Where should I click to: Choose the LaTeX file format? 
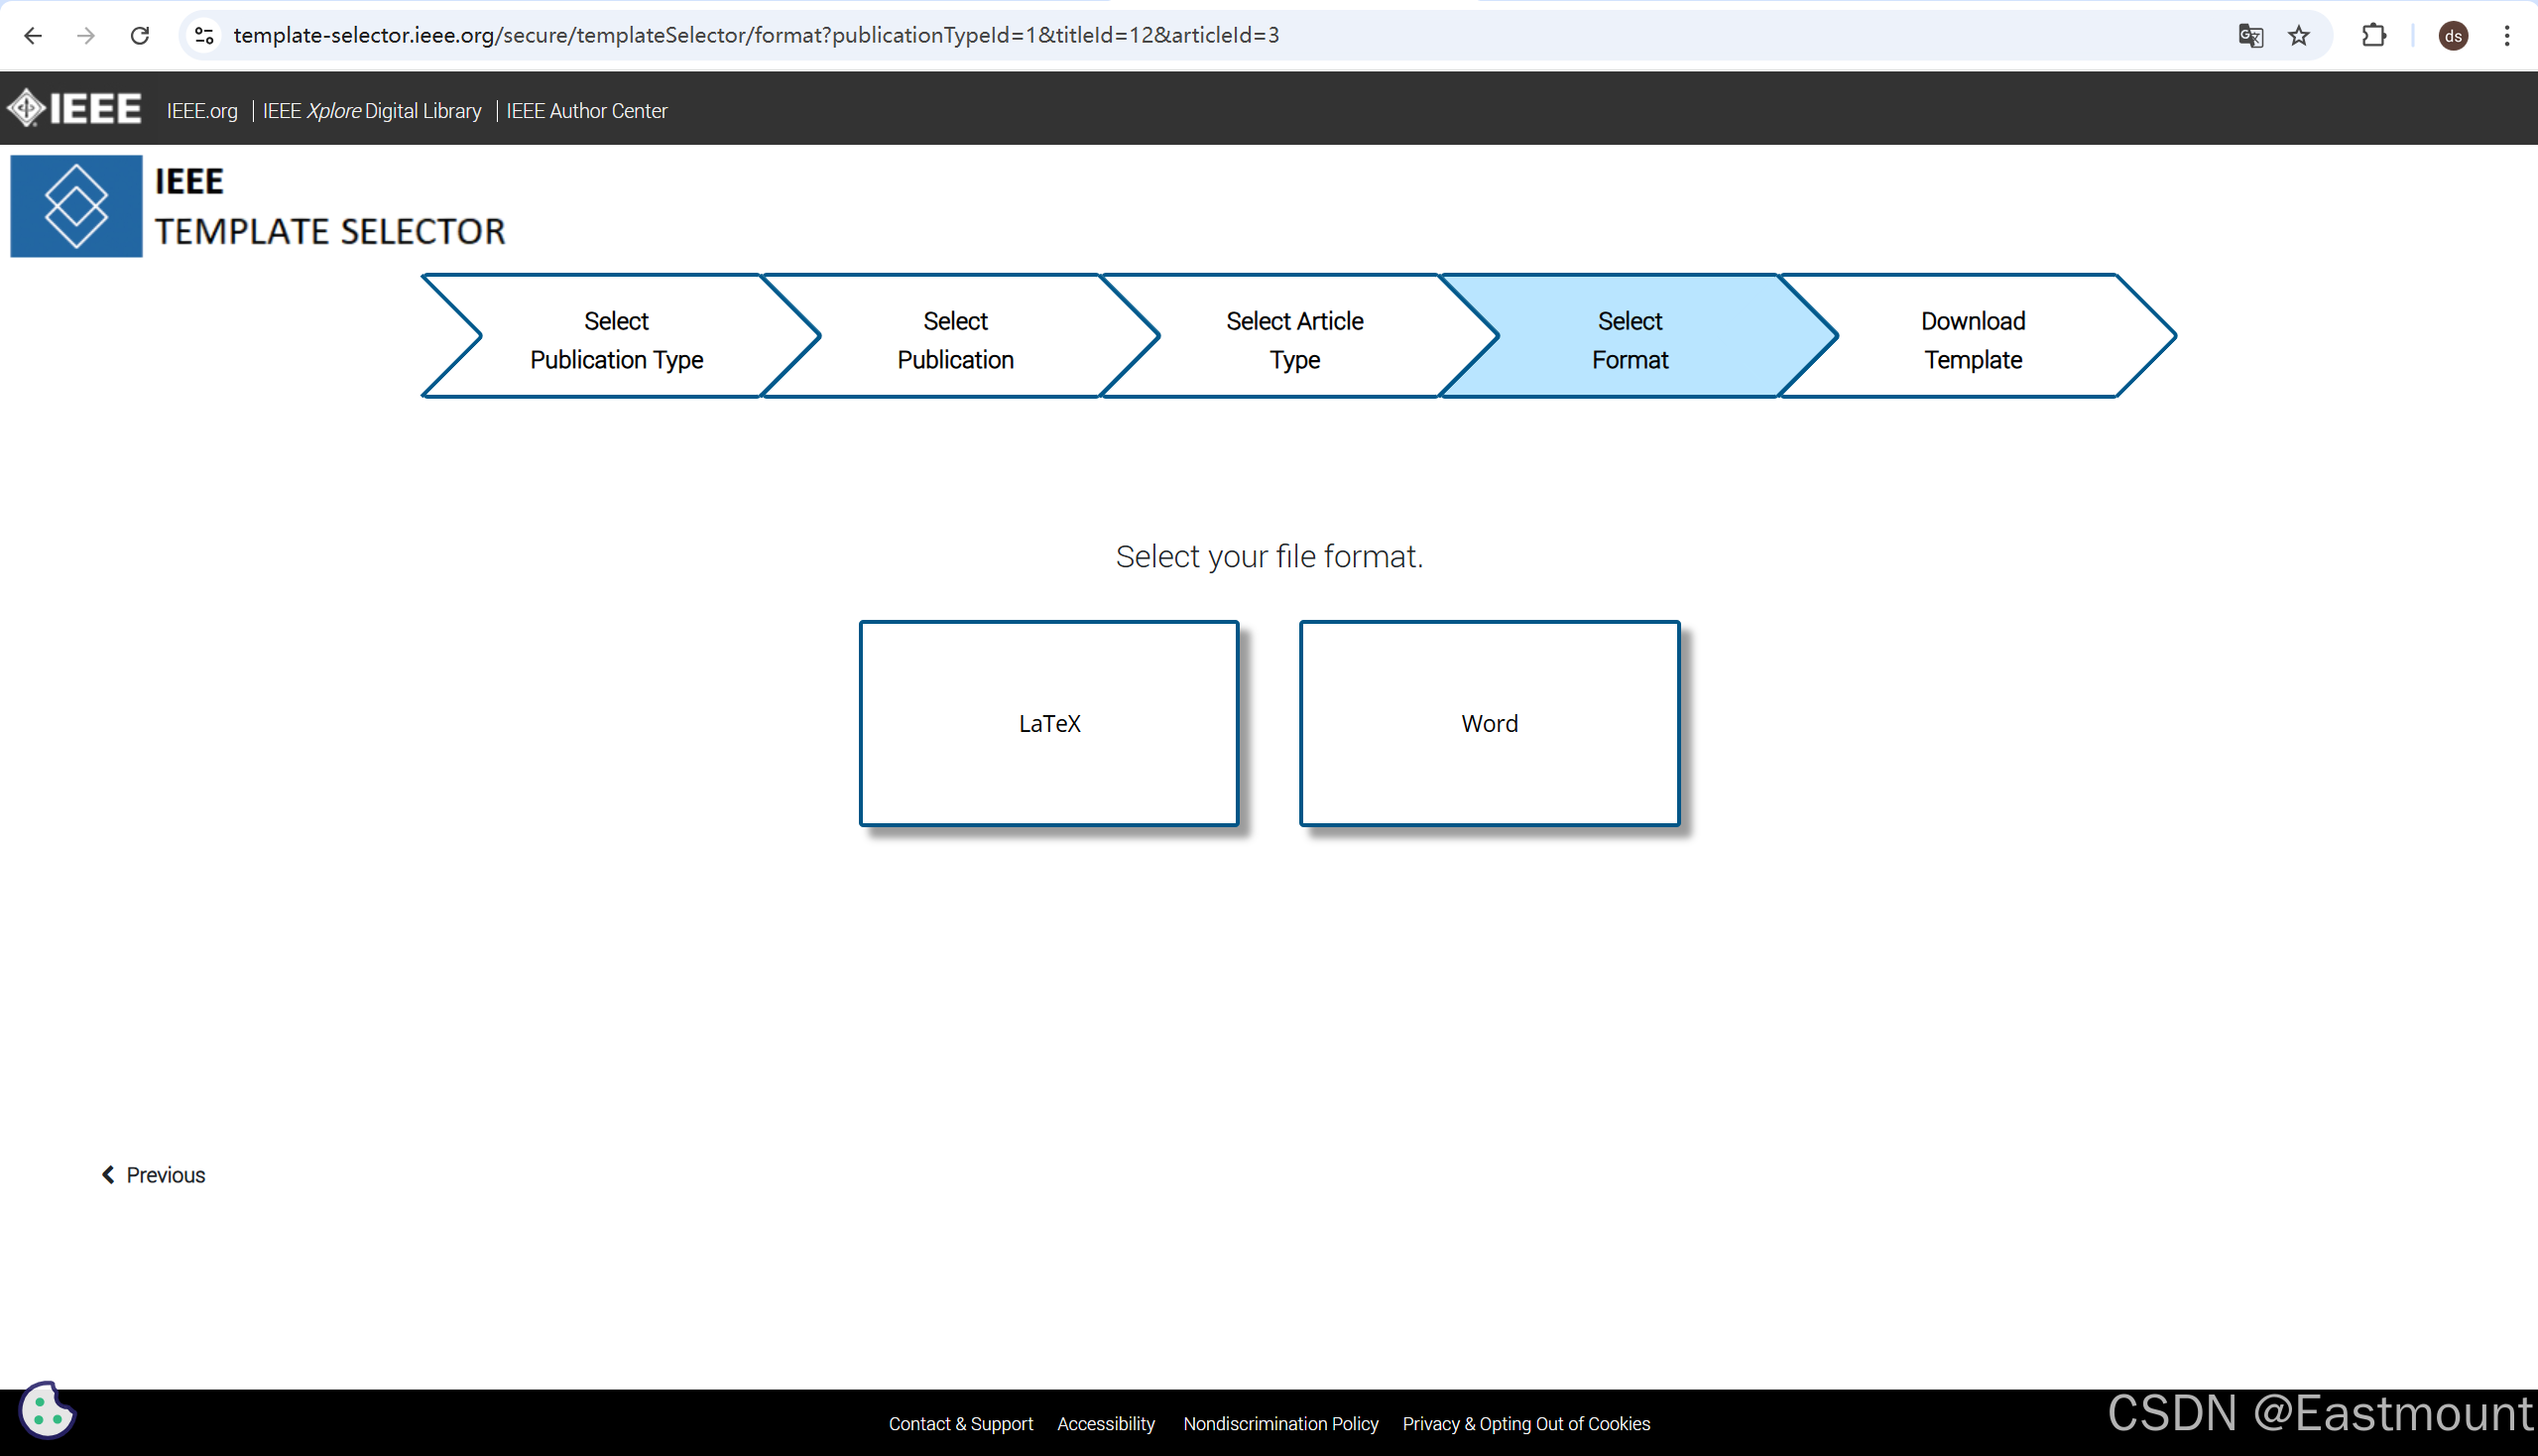pyautogui.click(x=1049, y=723)
